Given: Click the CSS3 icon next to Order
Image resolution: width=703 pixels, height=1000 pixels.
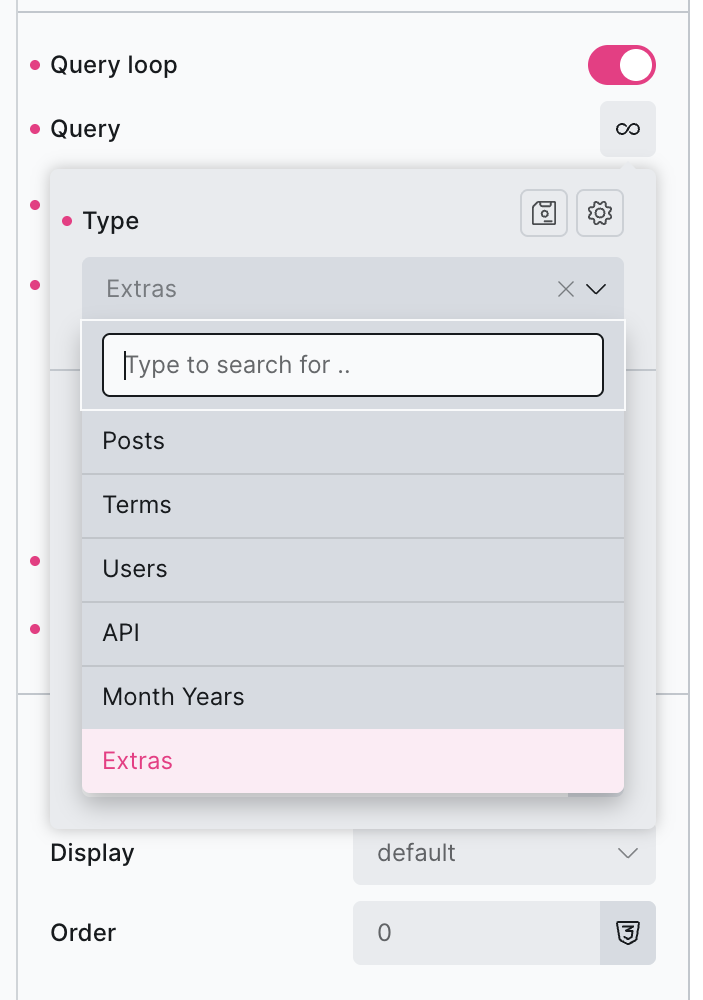Looking at the screenshot, I should 628,933.
